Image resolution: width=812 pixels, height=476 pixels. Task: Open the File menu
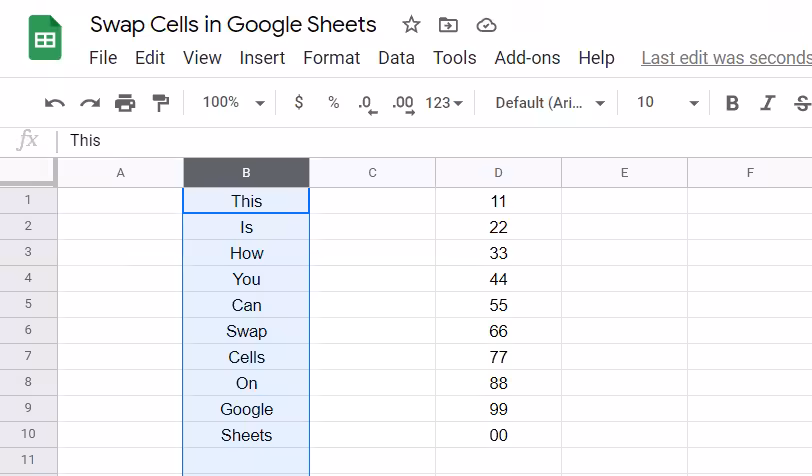(103, 57)
